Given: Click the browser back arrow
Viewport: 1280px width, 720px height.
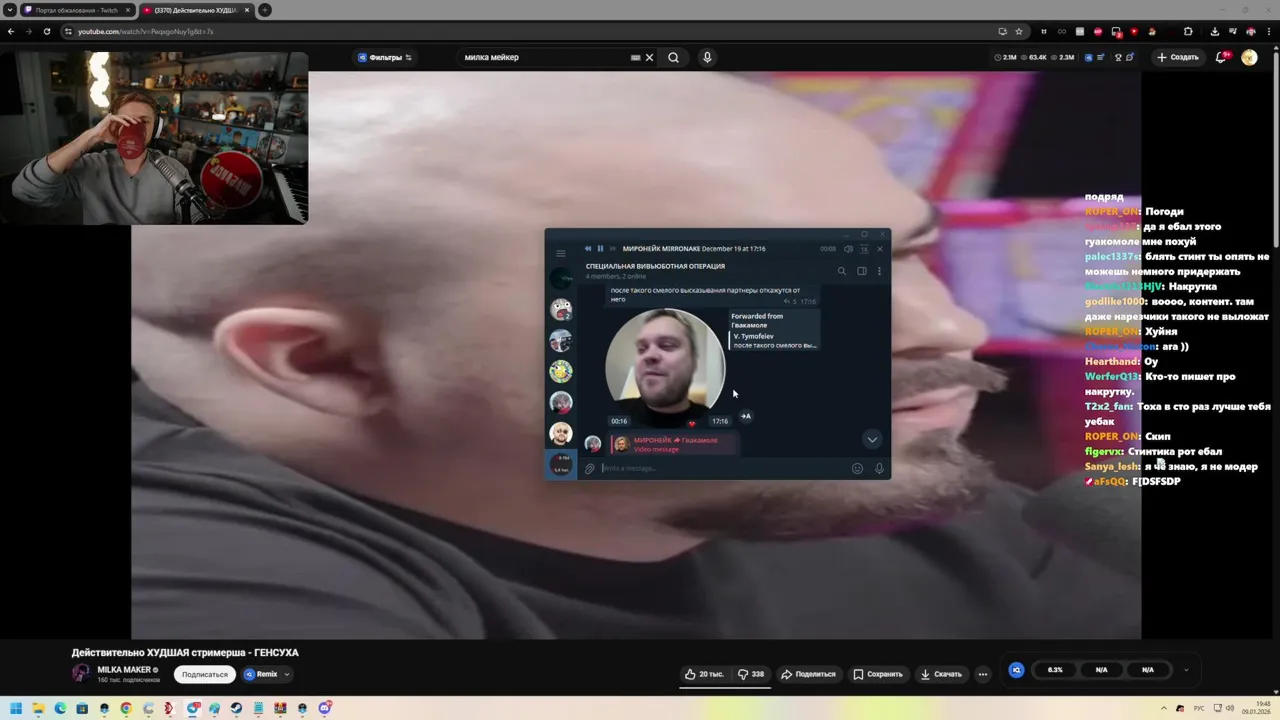Looking at the screenshot, I should [11, 31].
